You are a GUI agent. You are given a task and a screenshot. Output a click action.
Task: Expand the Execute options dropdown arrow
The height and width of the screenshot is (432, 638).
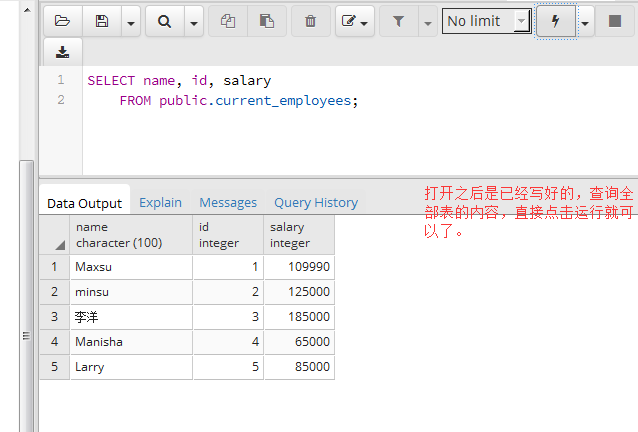(x=585, y=21)
